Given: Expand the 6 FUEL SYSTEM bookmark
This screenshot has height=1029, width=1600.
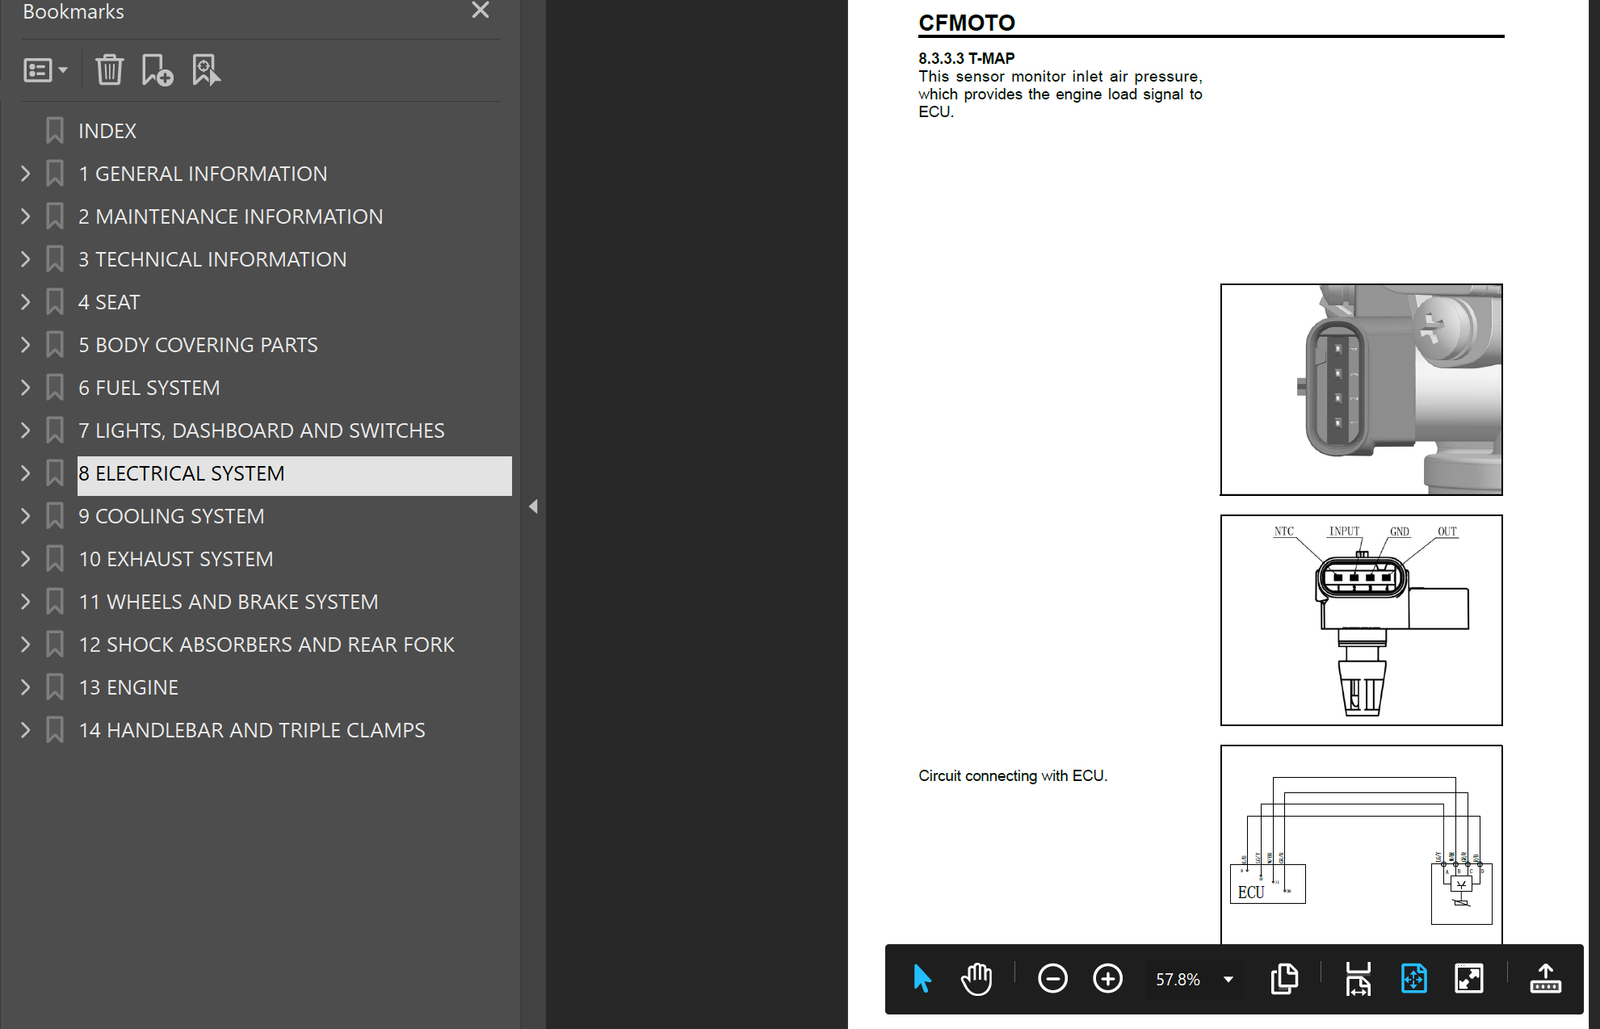Looking at the screenshot, I should [26, 388].
